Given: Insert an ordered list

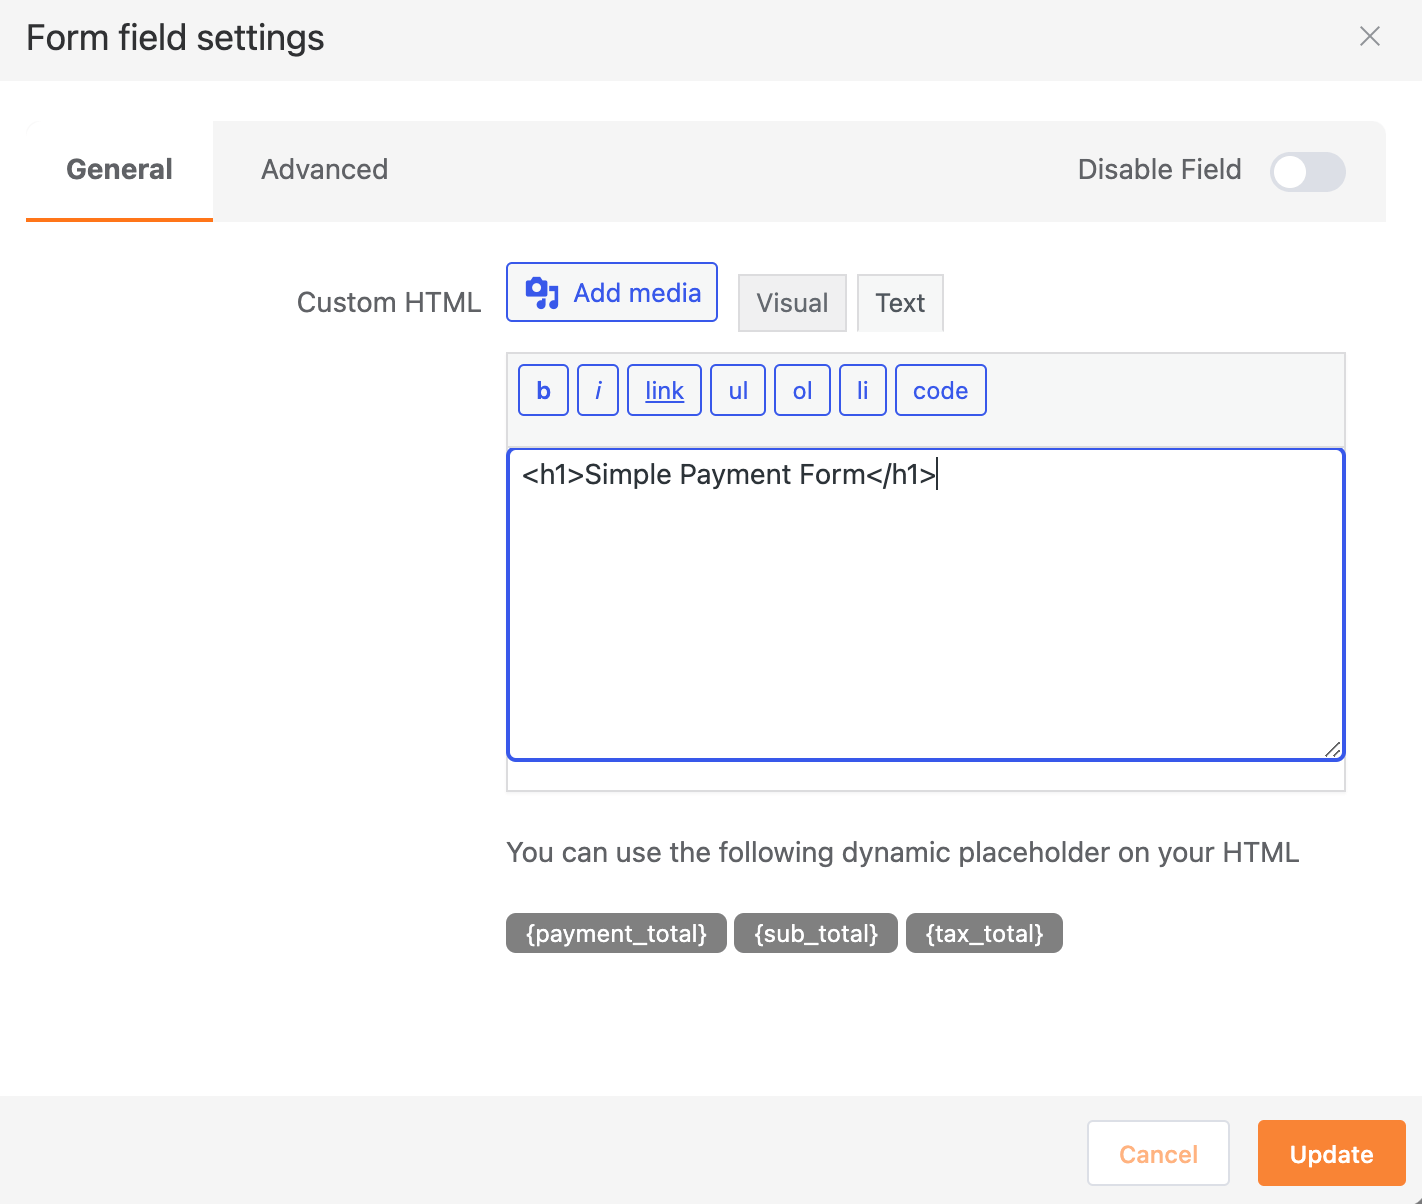Looking at the screenshot, I should click(802, 390).
